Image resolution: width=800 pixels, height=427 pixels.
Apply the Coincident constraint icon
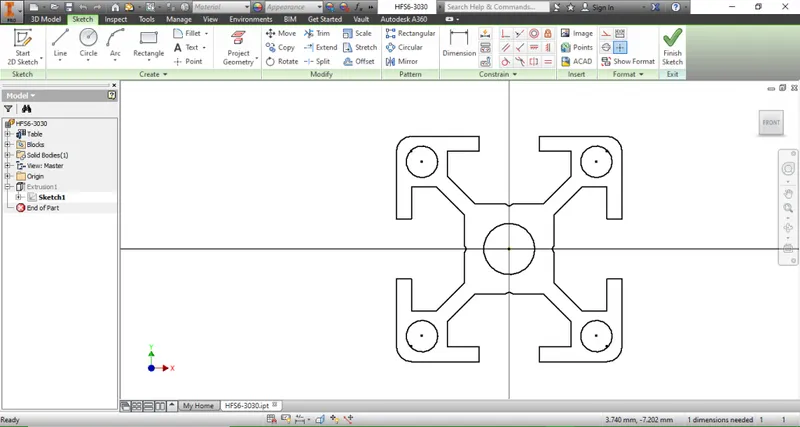coord(505,34)
